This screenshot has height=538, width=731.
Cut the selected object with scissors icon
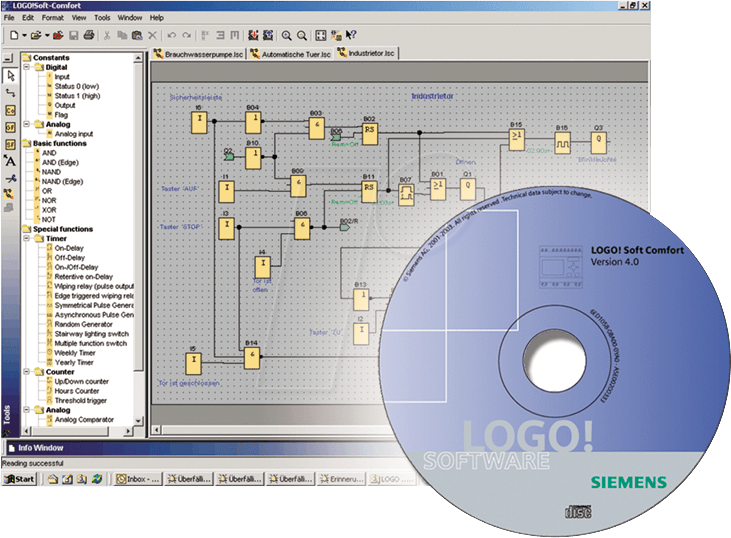click(107, 35)
